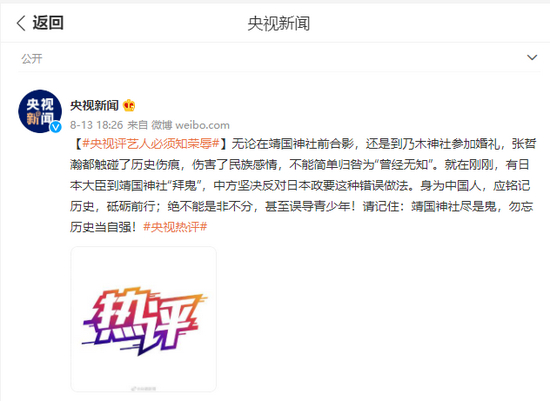
Task: Open the 微博 weibo.com source link
Action: click(190, 125)
